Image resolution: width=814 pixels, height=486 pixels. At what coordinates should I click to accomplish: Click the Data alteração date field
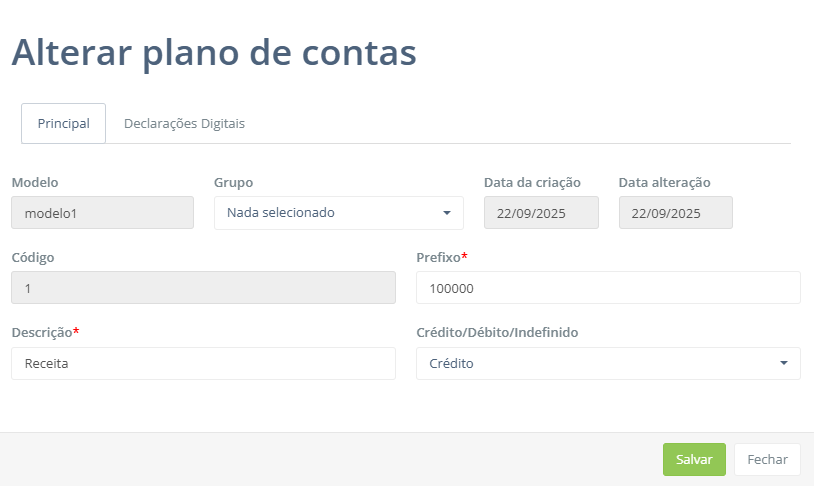(675, 213)
